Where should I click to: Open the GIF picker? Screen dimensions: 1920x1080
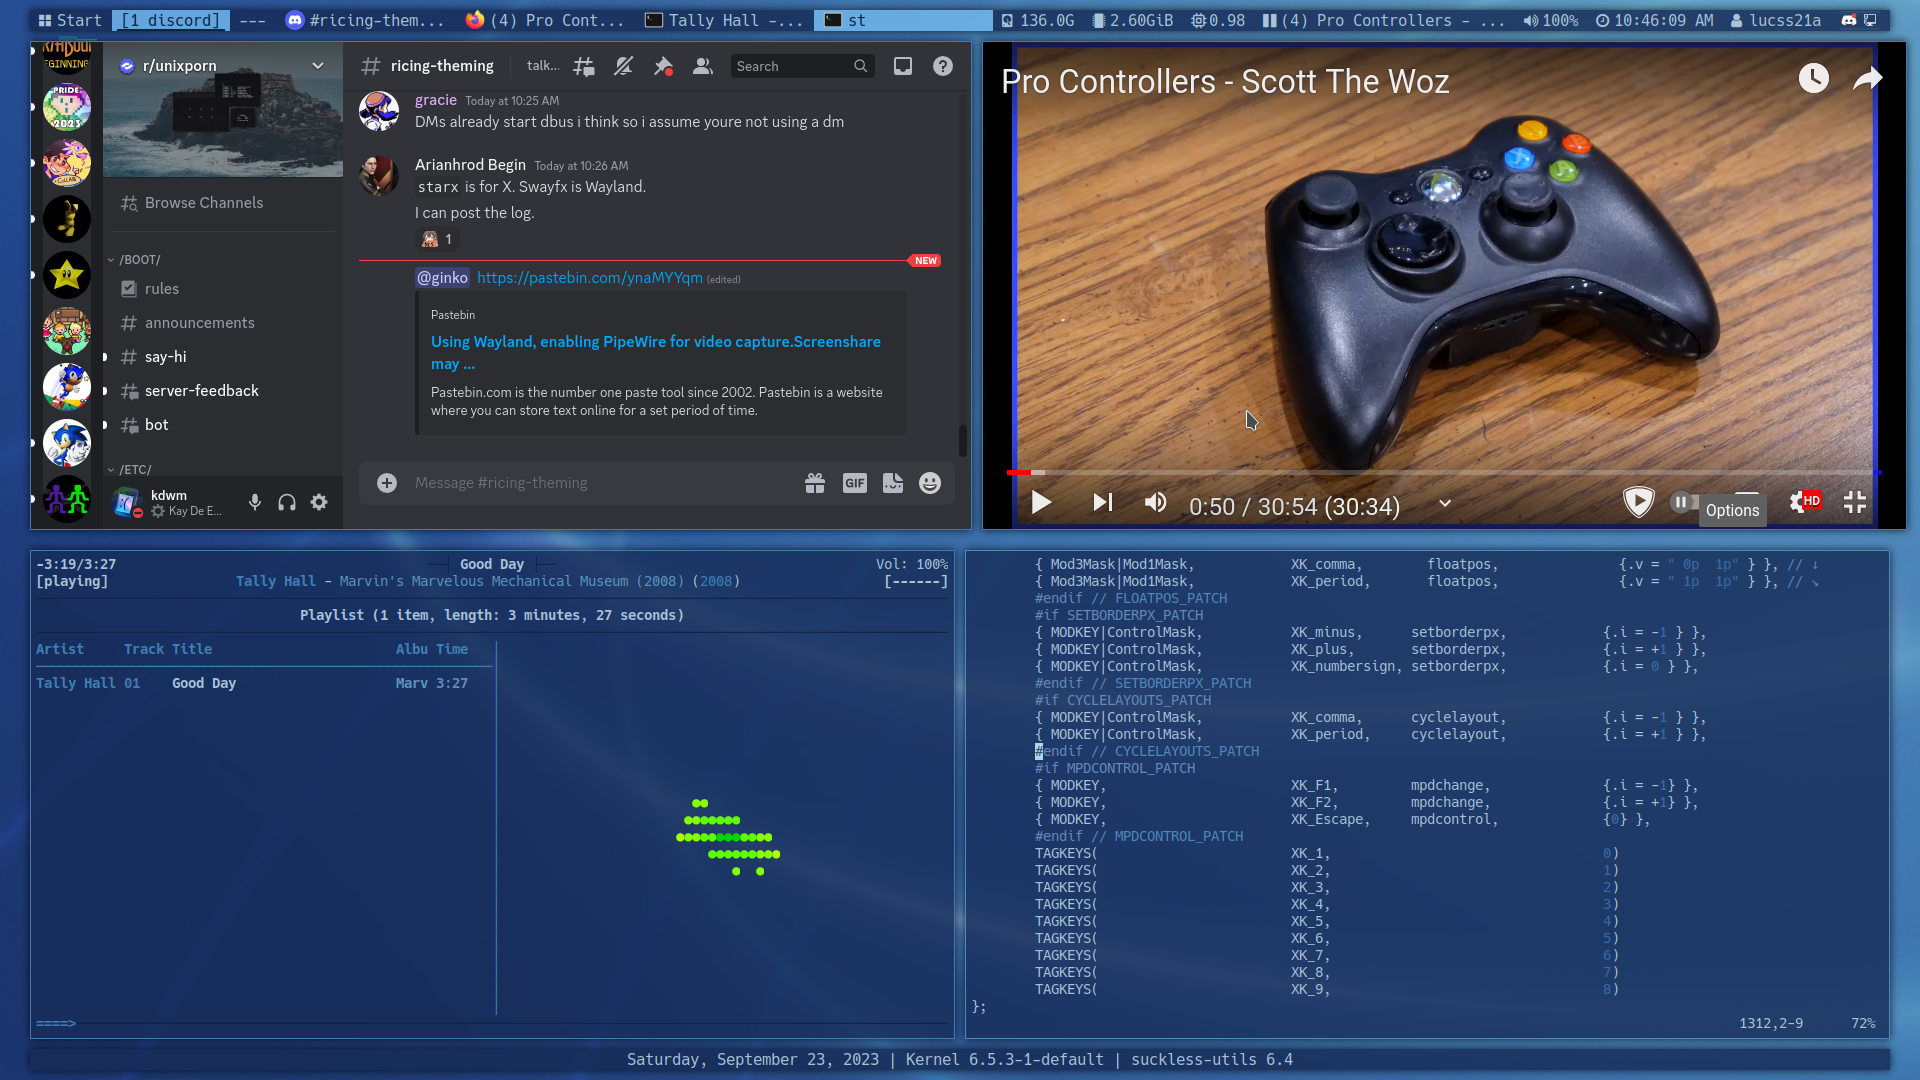point(855,483)
